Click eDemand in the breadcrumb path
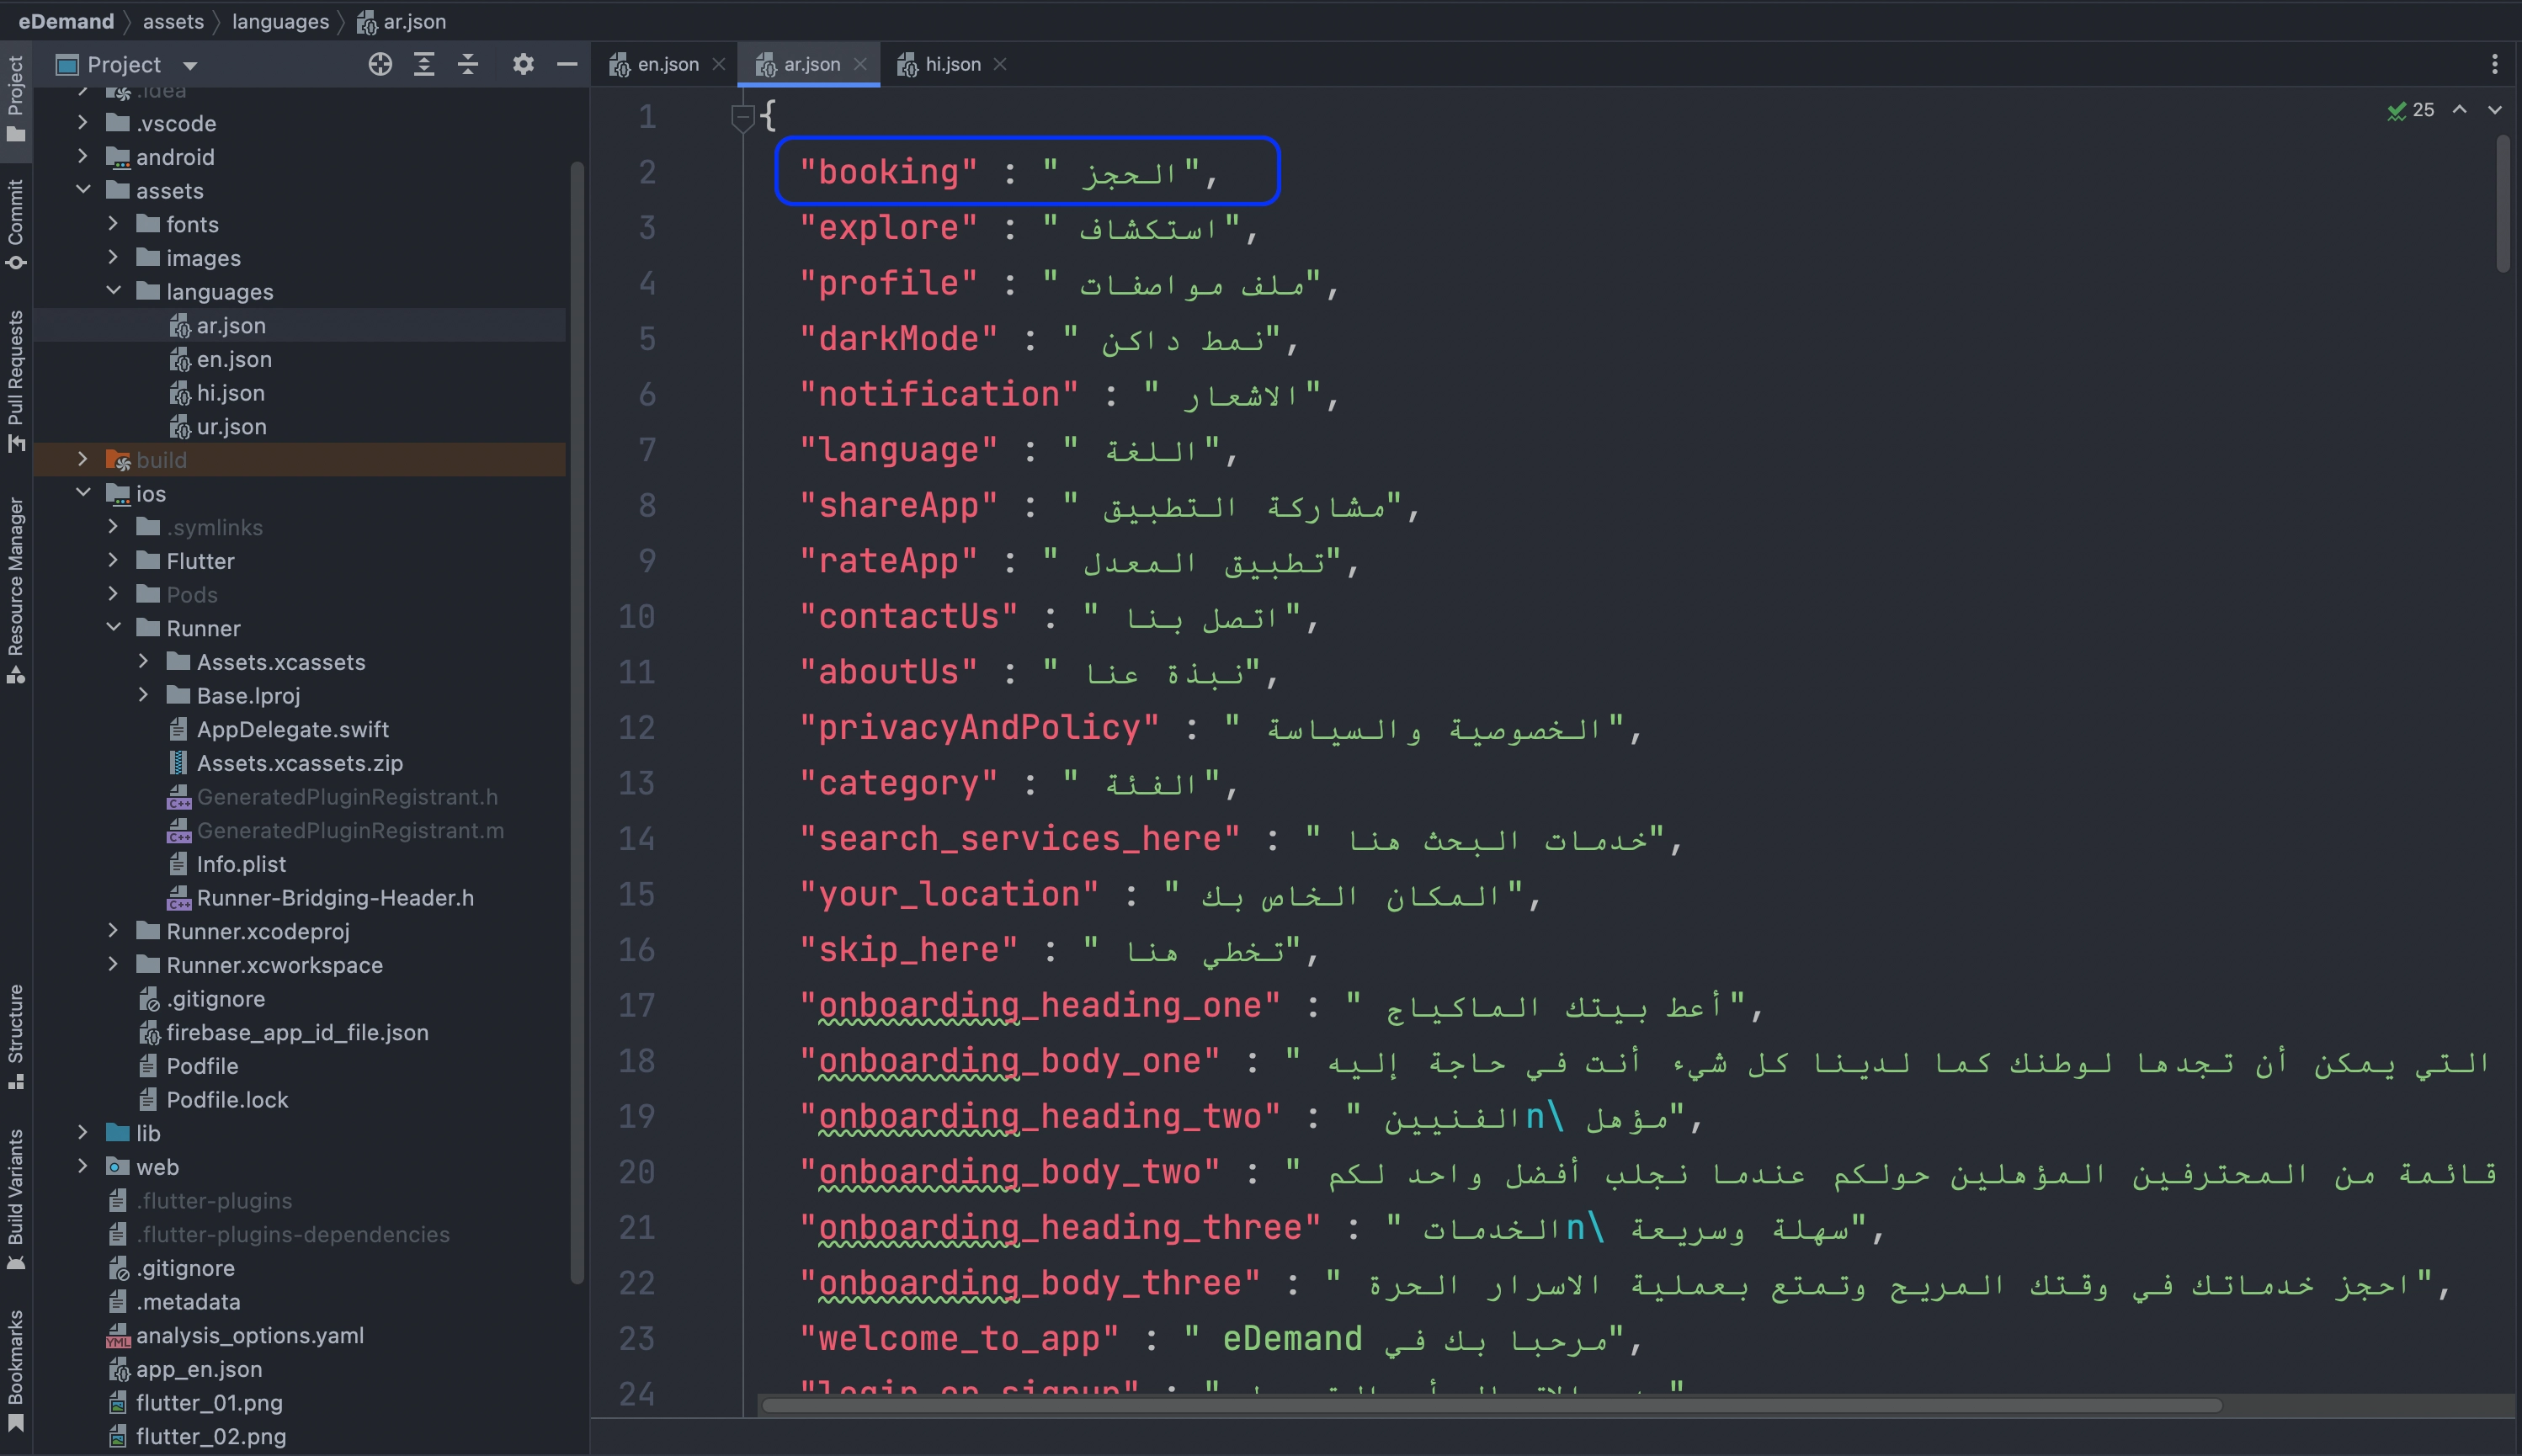Screen dimensions: 2522x1456 [66, 21]
